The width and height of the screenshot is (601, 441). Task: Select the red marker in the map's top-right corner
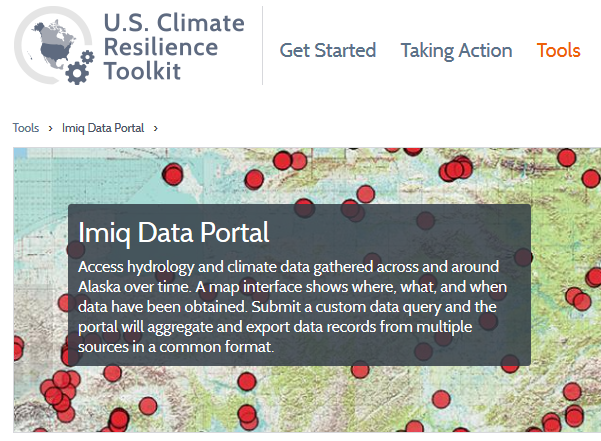(x=567, y=157)
